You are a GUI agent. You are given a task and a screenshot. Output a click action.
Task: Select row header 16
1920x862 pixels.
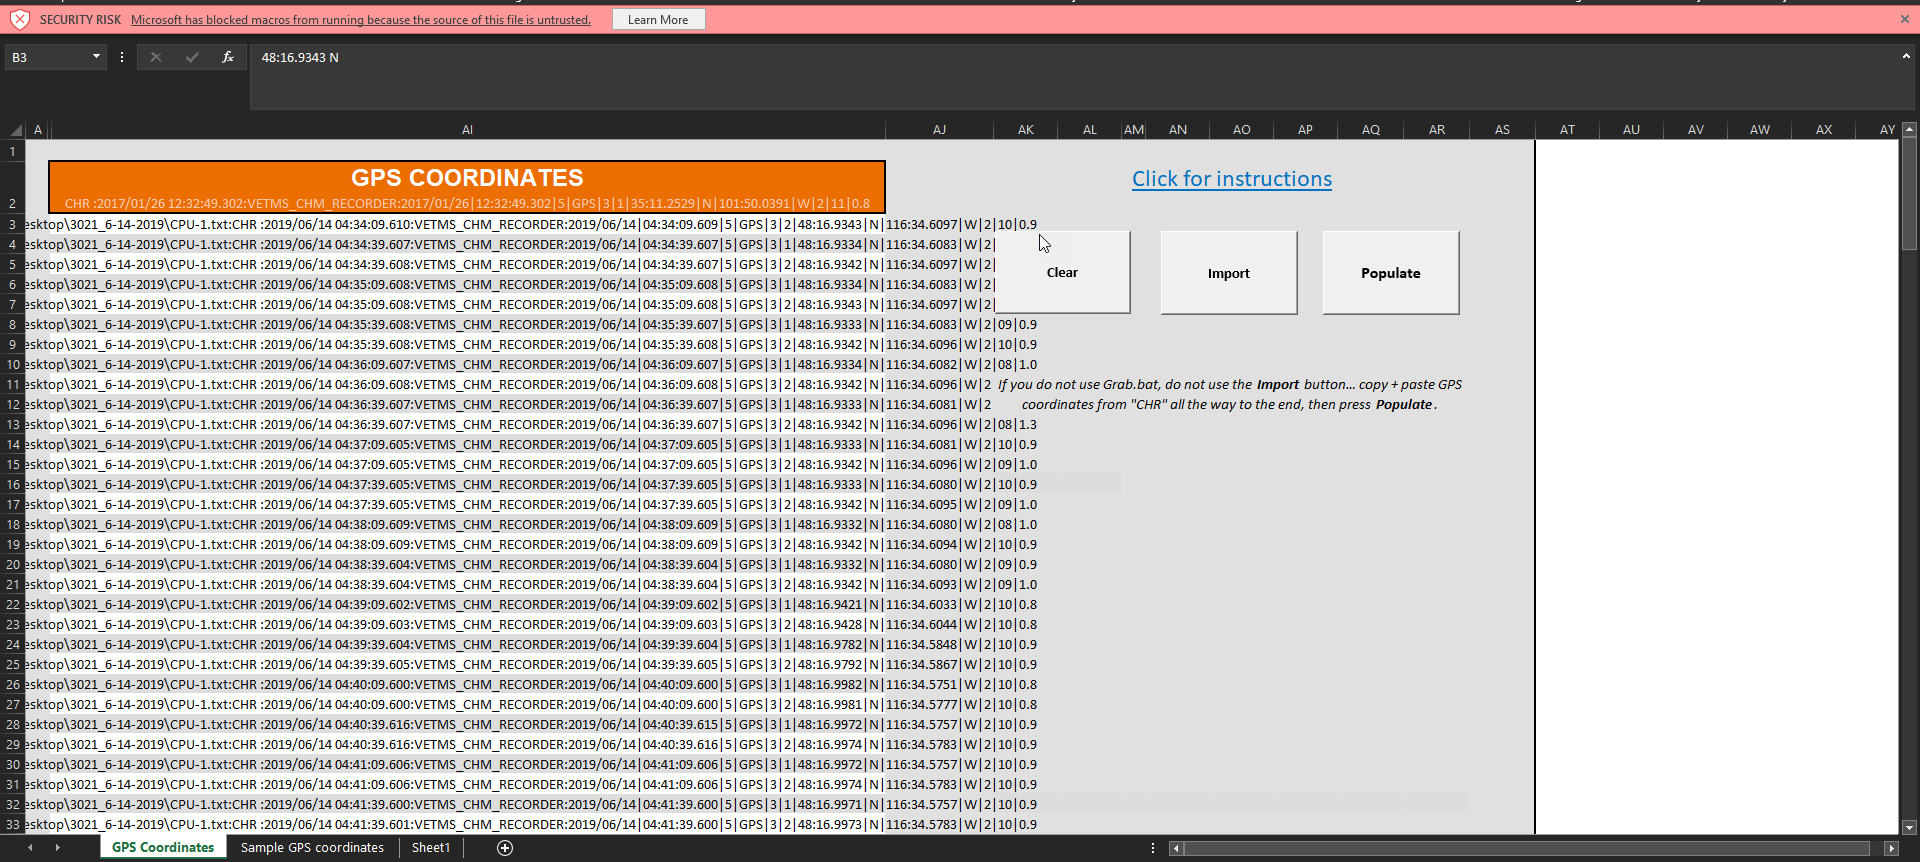(13, 484)
